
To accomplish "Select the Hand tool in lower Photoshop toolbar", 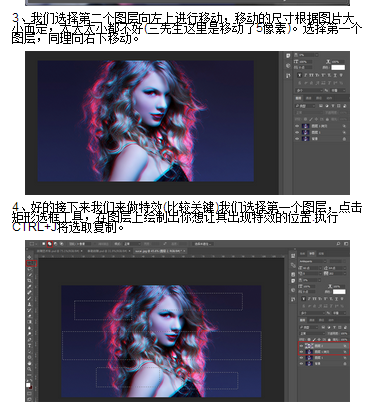I will tap(29, 363).
